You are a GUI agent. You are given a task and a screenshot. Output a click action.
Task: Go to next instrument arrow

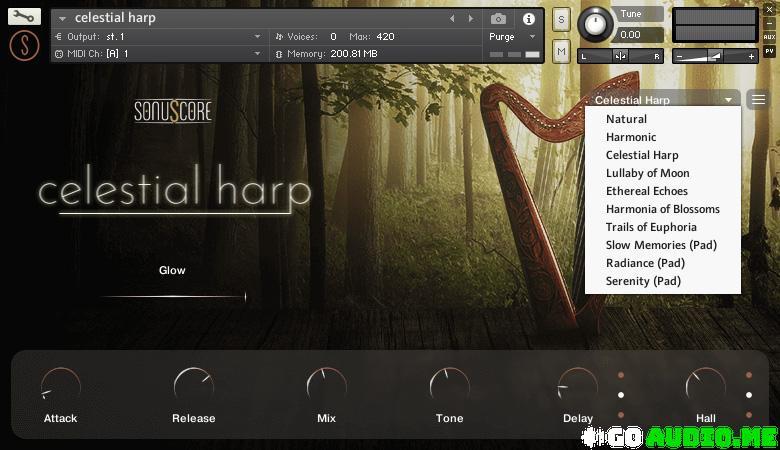pyautogui.click(x=471, y=18)
